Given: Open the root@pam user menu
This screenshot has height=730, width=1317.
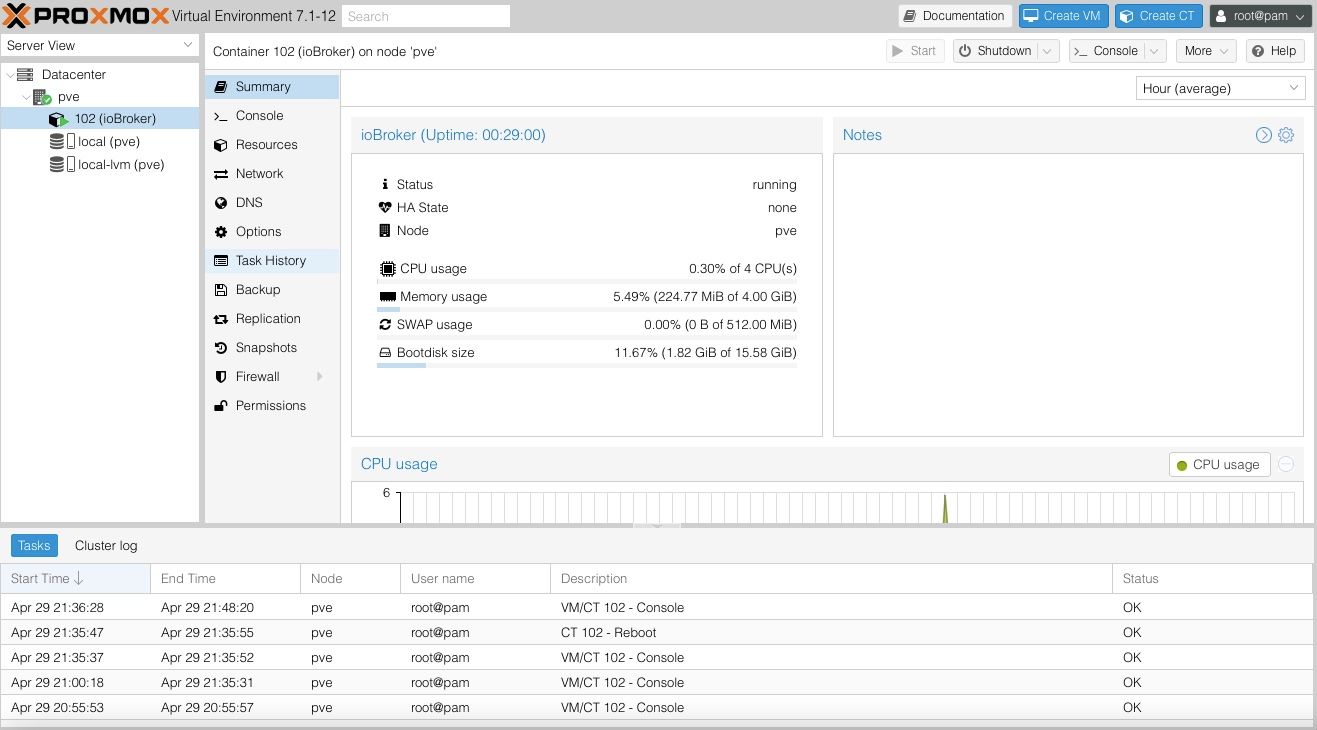Looking at the screenshot, I should (1260, 16).
